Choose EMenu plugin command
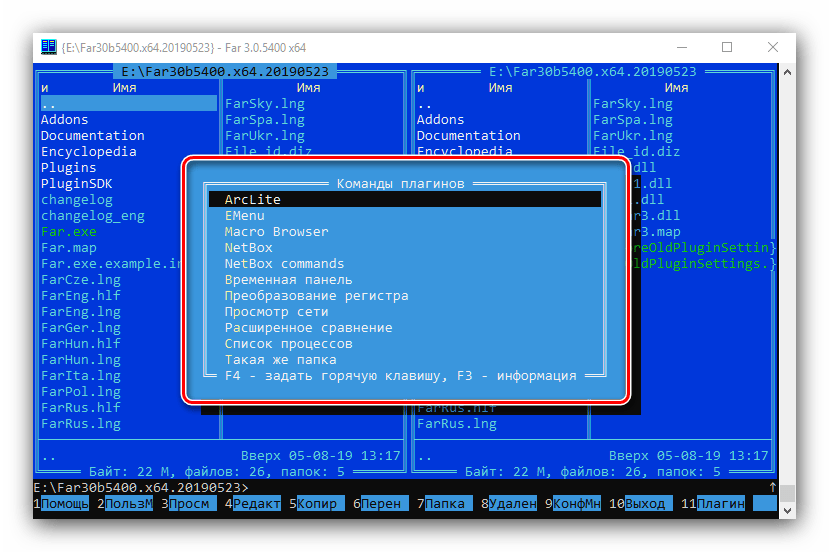 tap(405, 216)
